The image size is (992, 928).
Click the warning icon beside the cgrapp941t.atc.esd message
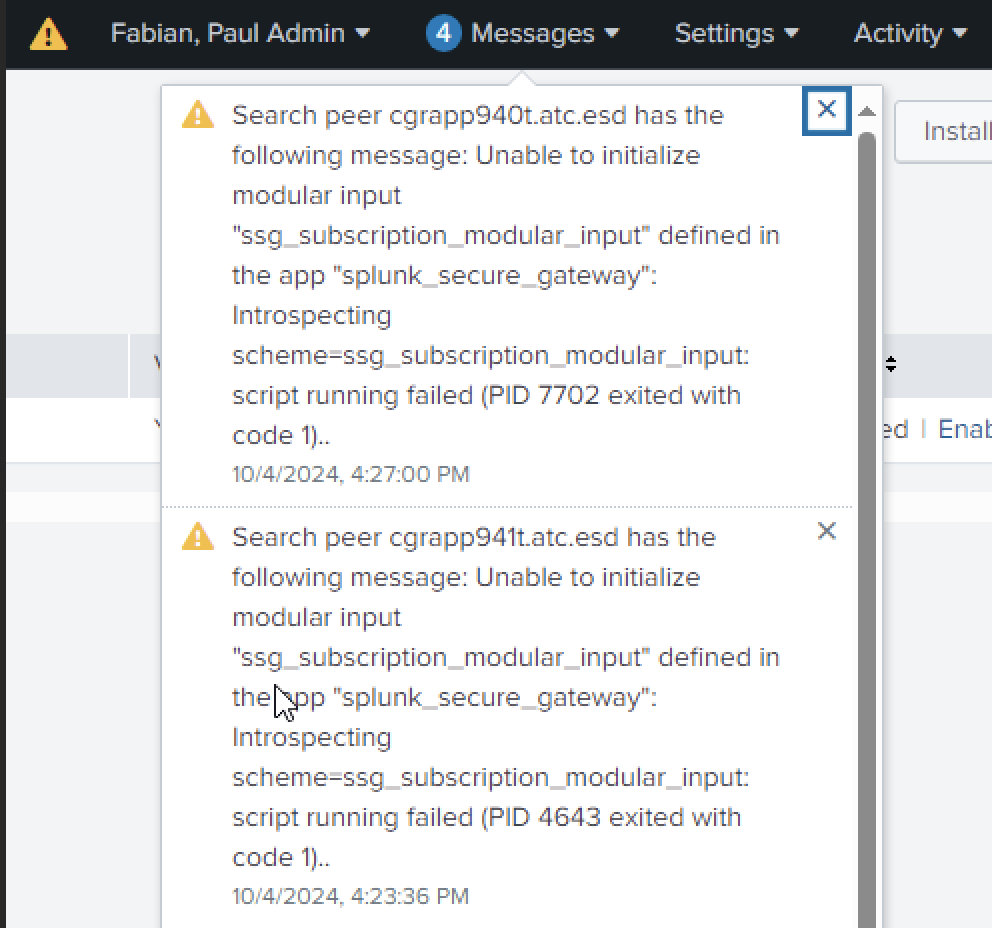click(197, 536)
